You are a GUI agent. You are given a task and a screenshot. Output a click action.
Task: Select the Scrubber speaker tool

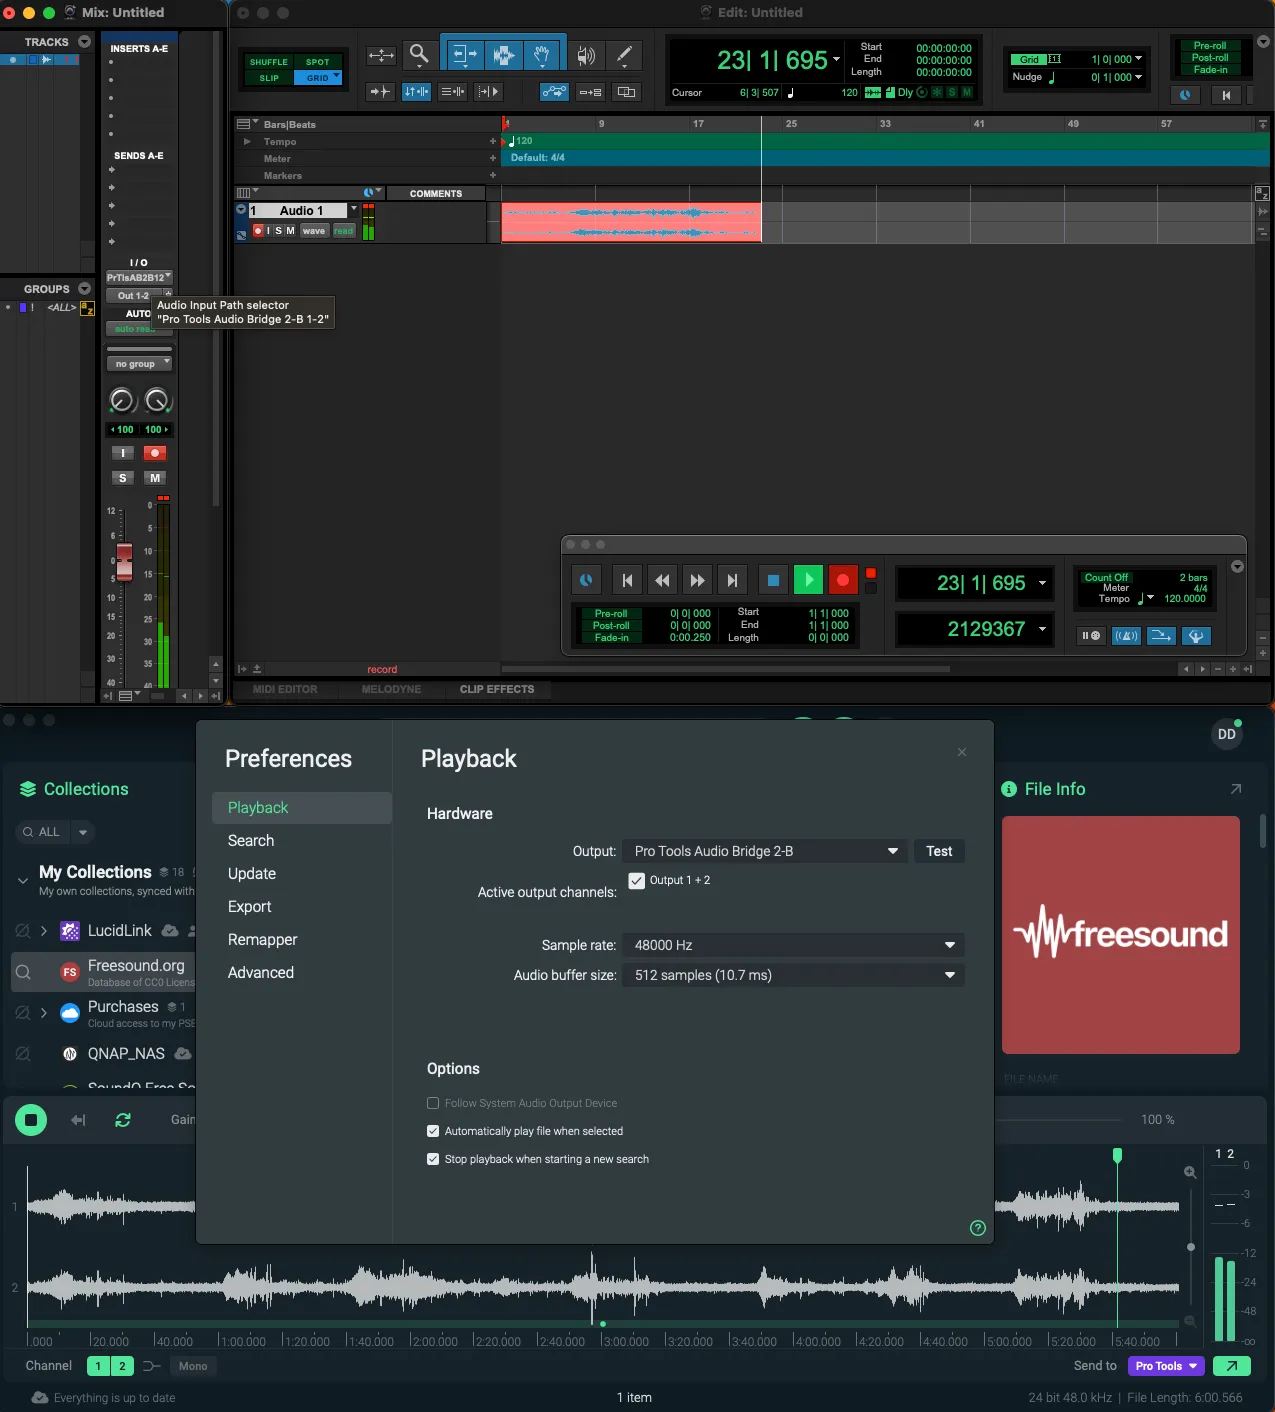(x=586, y=55)
